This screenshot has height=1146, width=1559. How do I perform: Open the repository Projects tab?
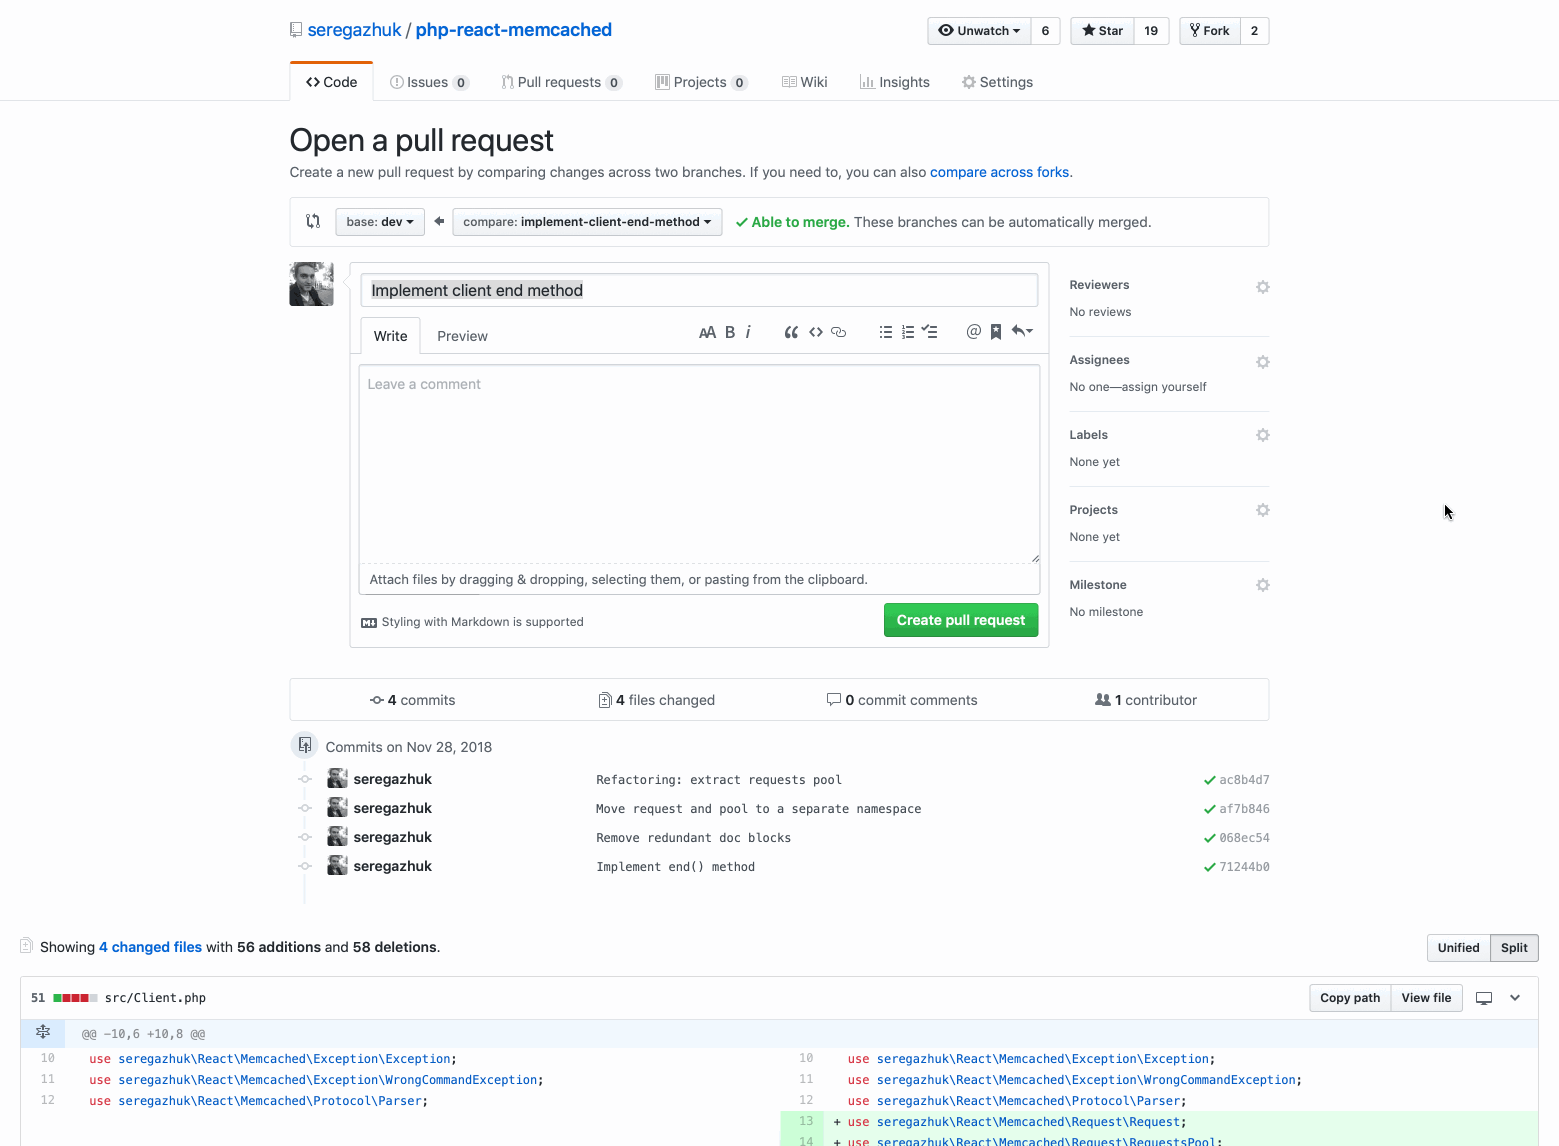tap(701, 82)
